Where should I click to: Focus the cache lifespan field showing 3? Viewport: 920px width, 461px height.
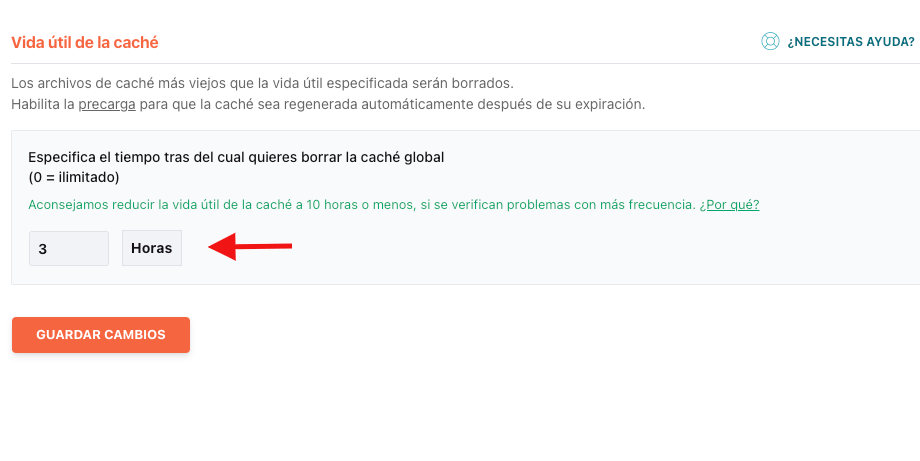click(x=69, y=249)
